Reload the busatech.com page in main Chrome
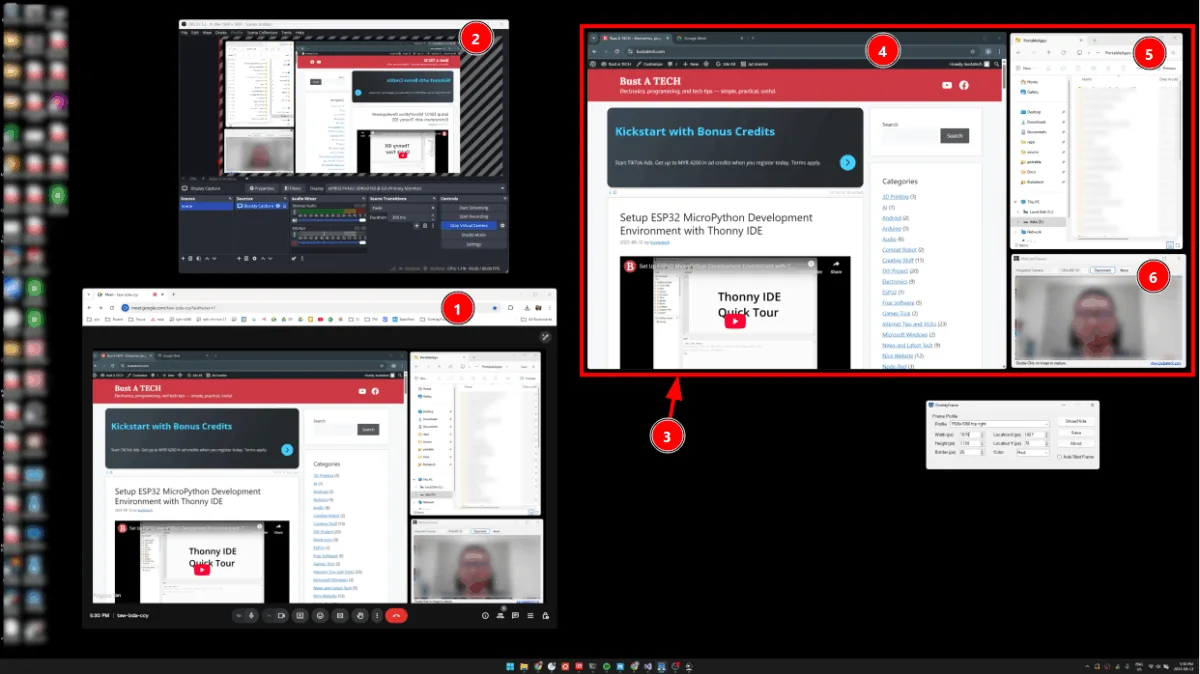 pyautogui.click(x=617, y=51)
